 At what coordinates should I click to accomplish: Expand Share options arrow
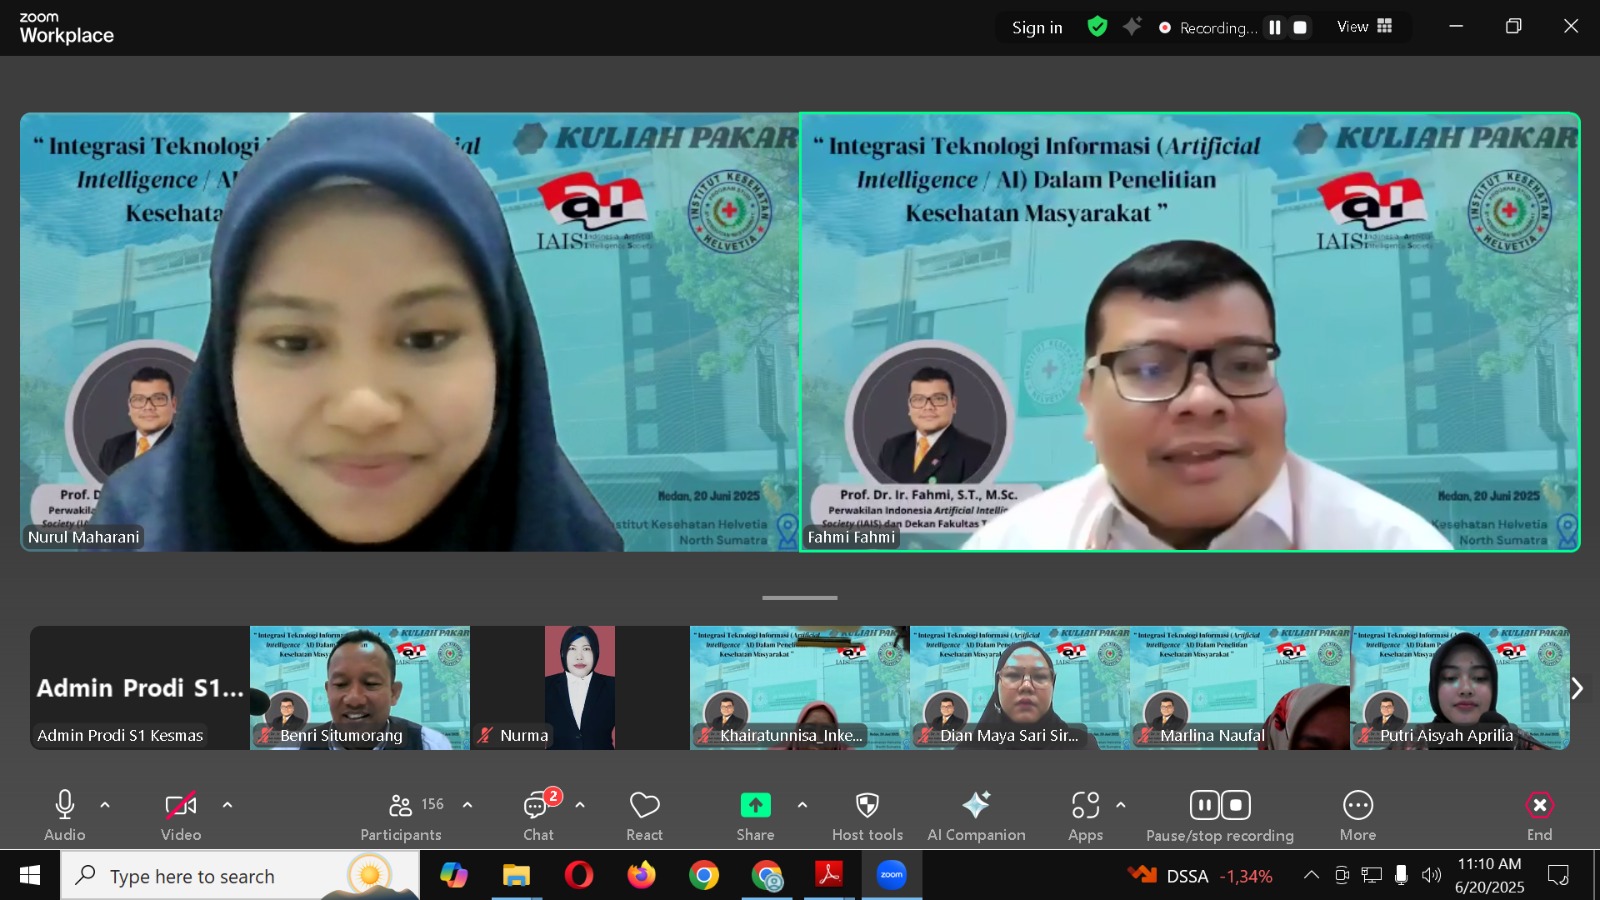click(x=802, y=805)
